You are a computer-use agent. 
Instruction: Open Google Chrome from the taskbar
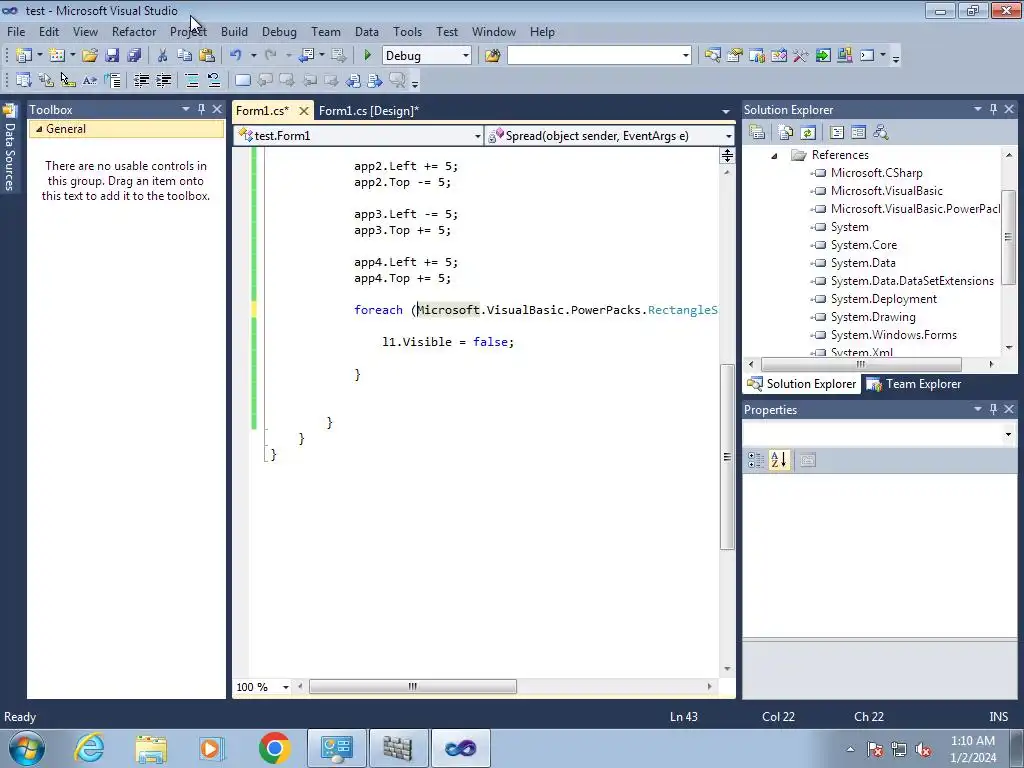point(275,748)
